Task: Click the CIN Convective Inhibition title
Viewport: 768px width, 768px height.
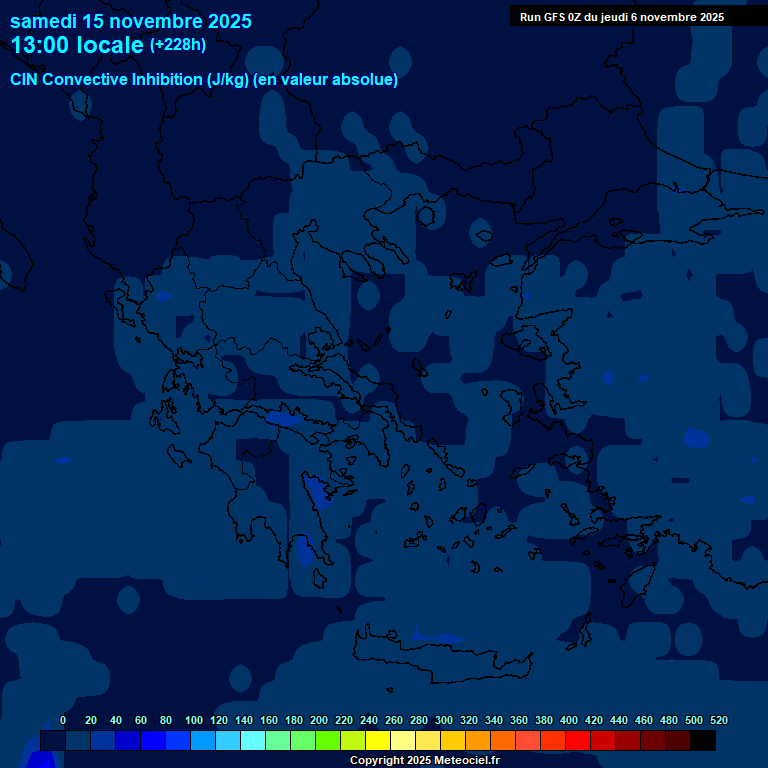Action: pyautogui.click(x=204, y=80)
